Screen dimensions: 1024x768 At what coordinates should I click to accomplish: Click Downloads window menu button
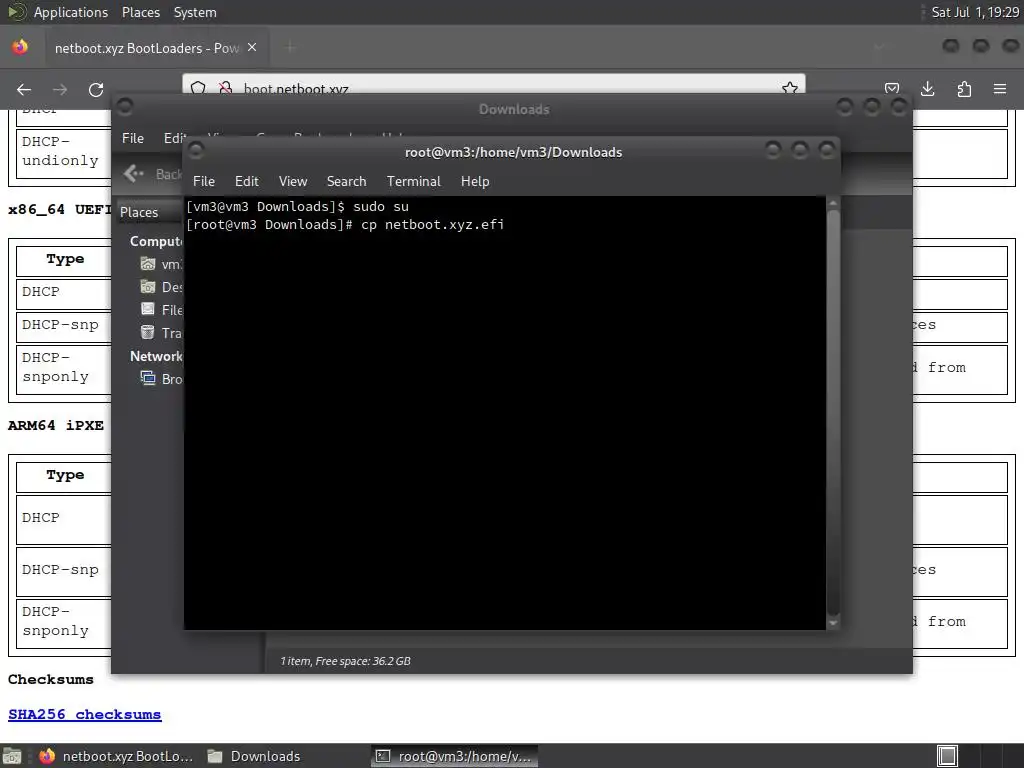coord(125,106)
